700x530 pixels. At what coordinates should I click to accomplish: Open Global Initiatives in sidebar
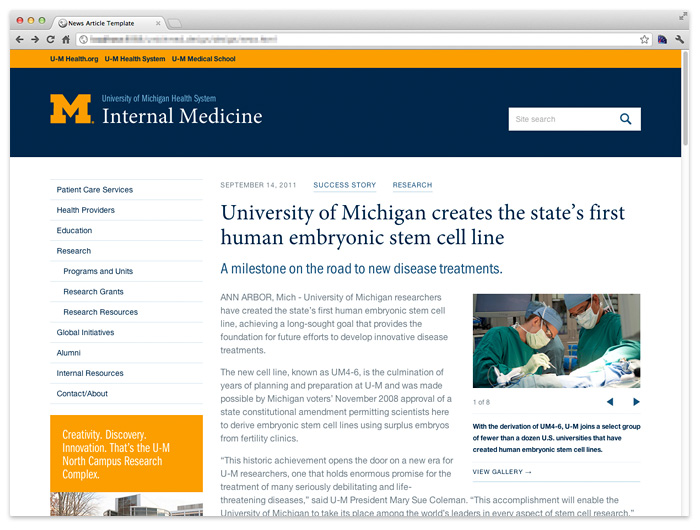[126, 333]
